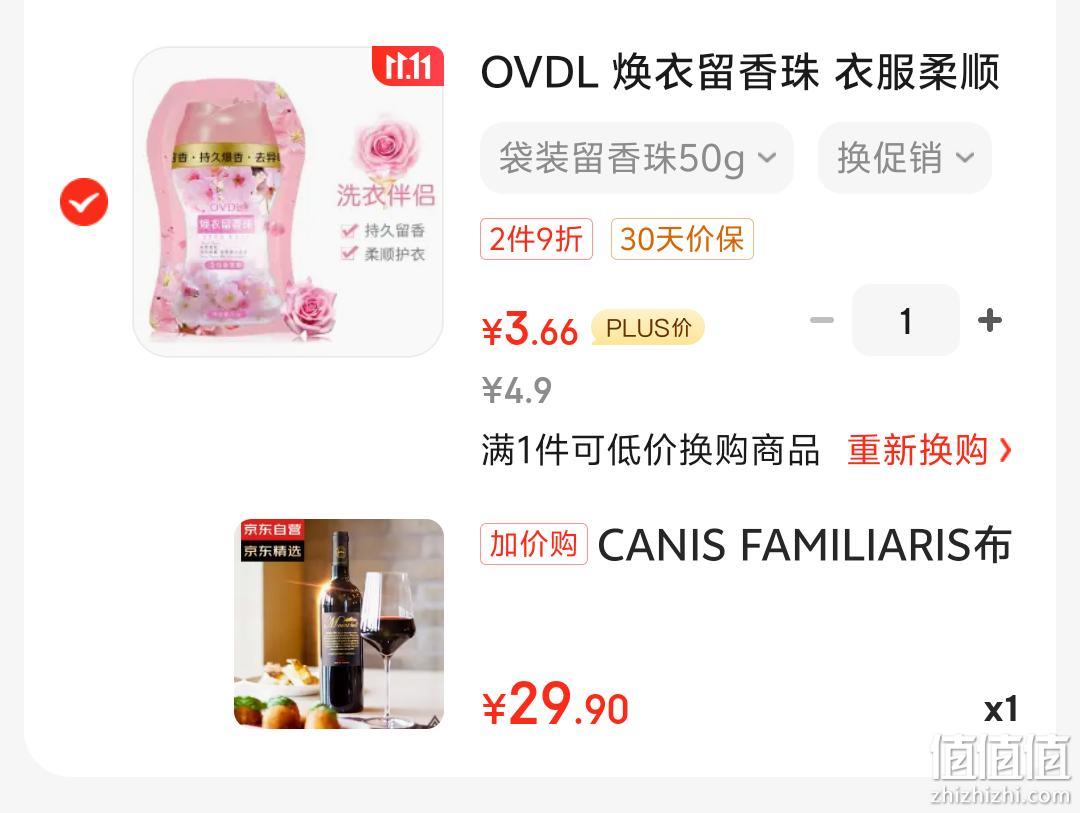Open the 换促销 promotion dropdown
This screenshot has width=1080, height=813.
pyautogui.click(x=904, y=158)
